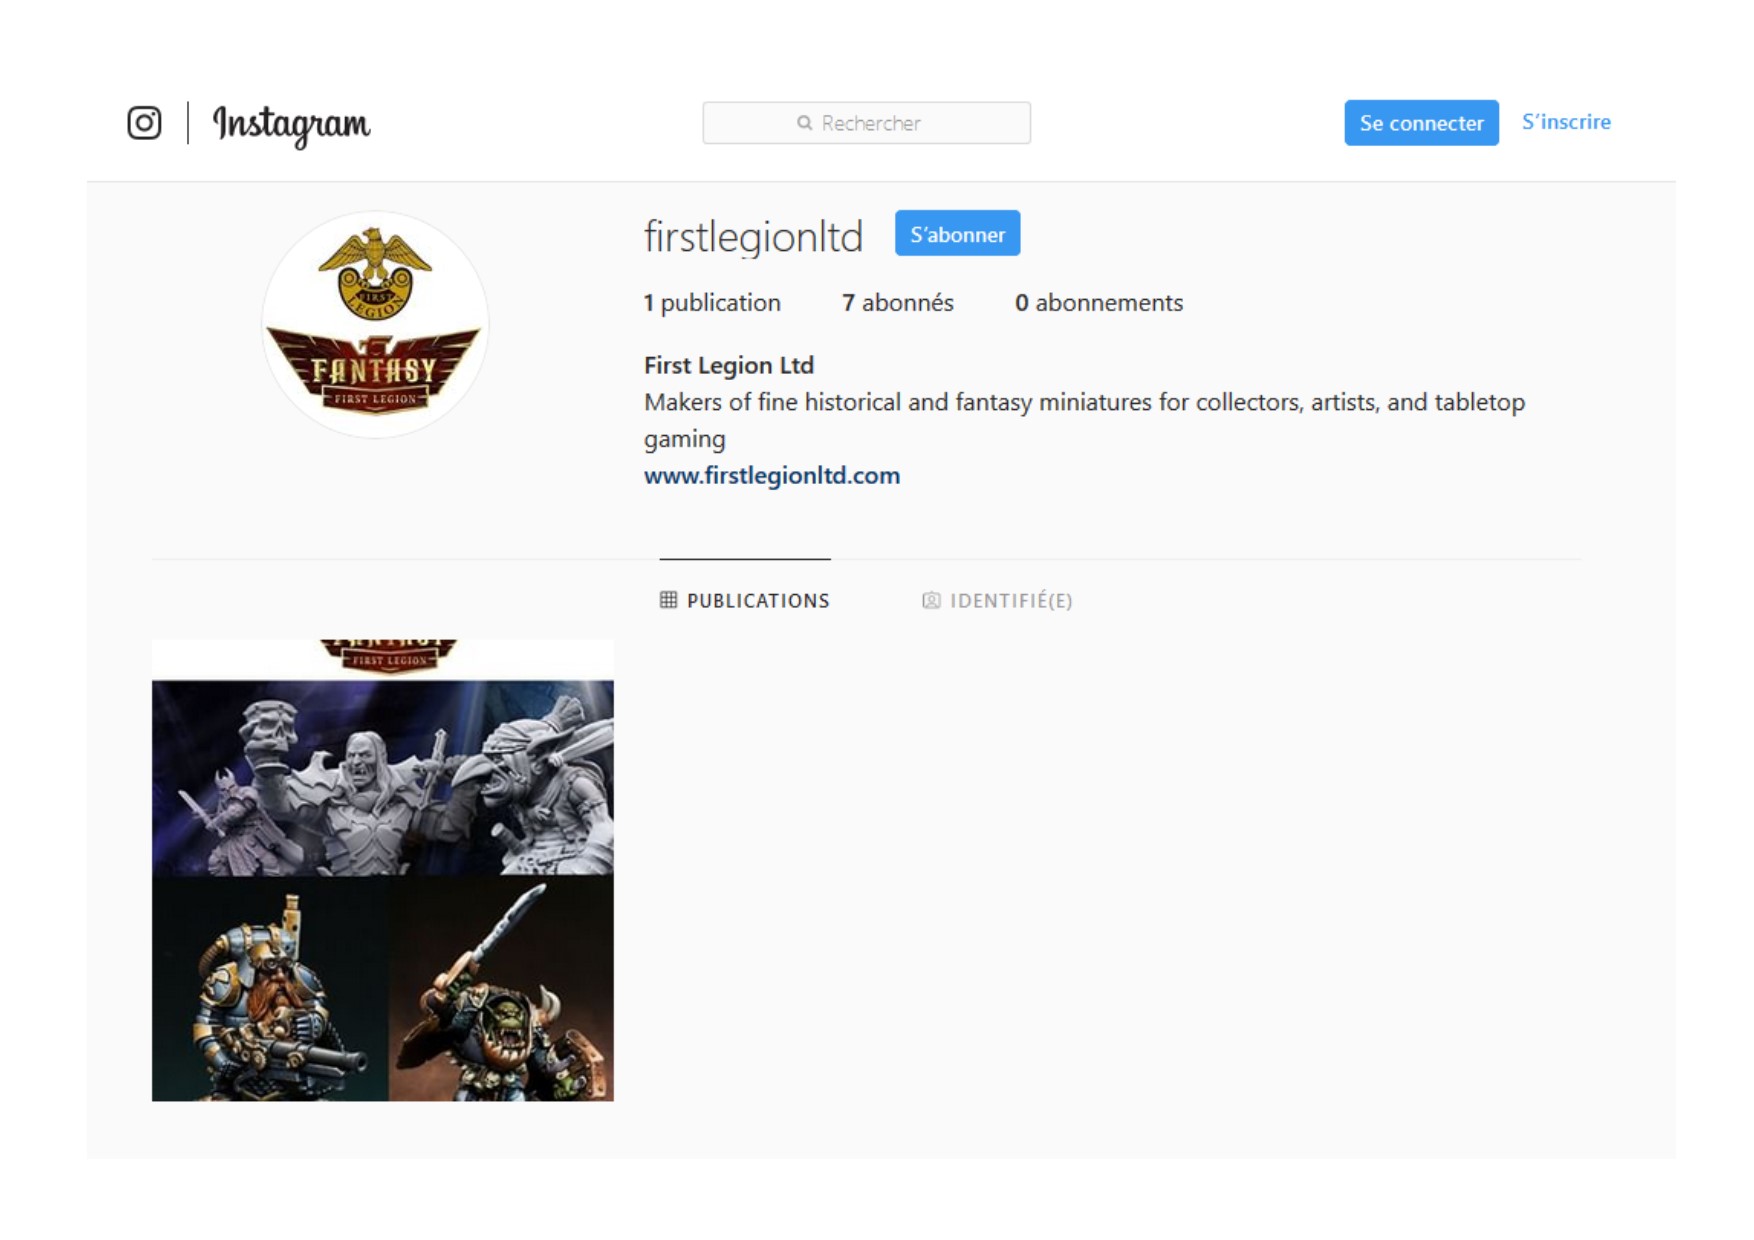Click the S'abonner follow button
Viewport: 1754px width, 1240px height.
coord(957,234)
